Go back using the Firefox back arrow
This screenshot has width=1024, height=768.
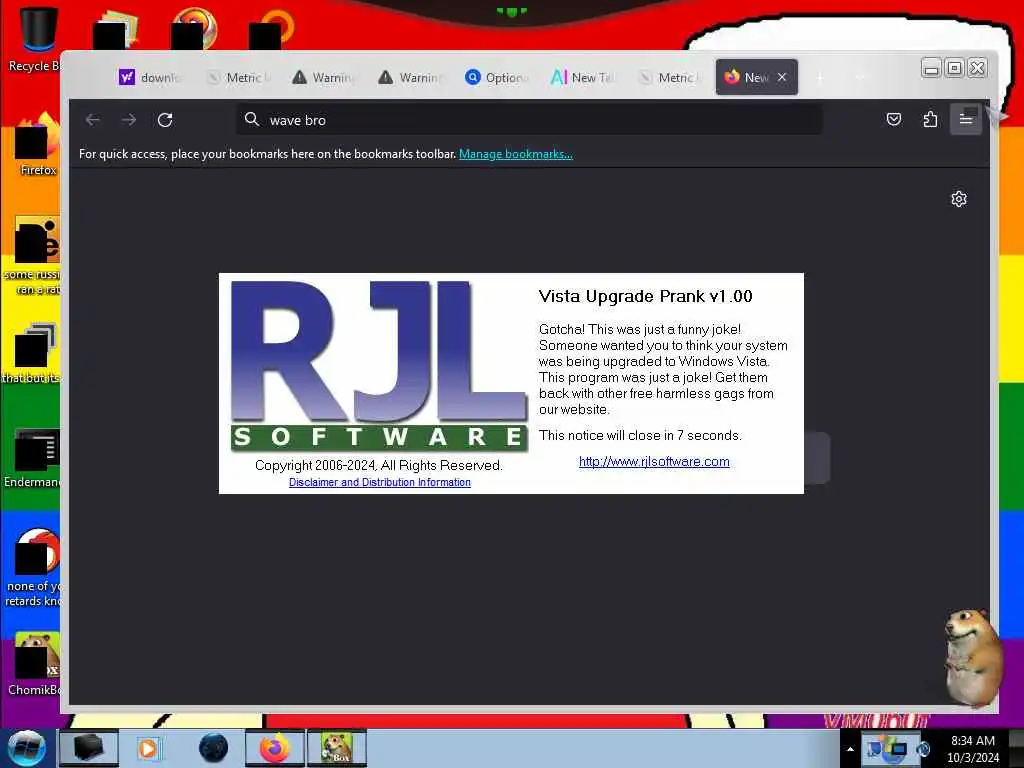pyautogui.click(x=93, y=120)
